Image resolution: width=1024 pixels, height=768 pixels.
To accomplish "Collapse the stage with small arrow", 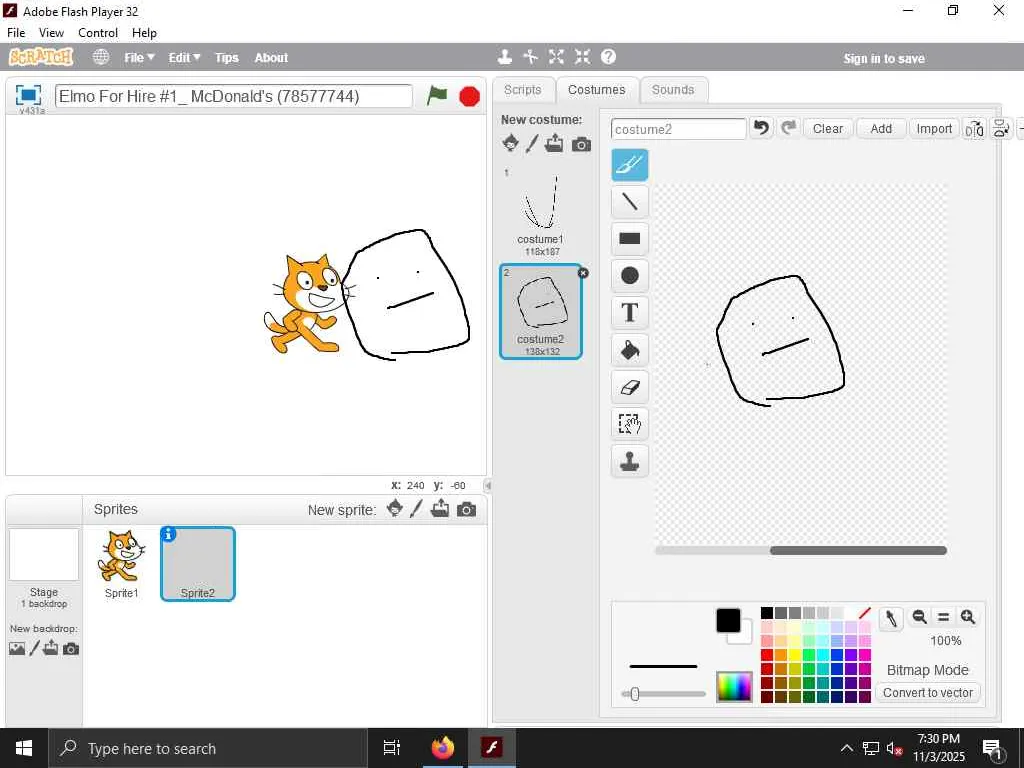I will (487, 485).
